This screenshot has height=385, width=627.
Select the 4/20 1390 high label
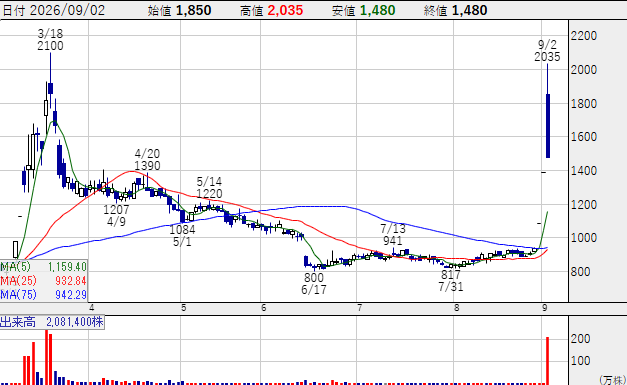point(147,160)
